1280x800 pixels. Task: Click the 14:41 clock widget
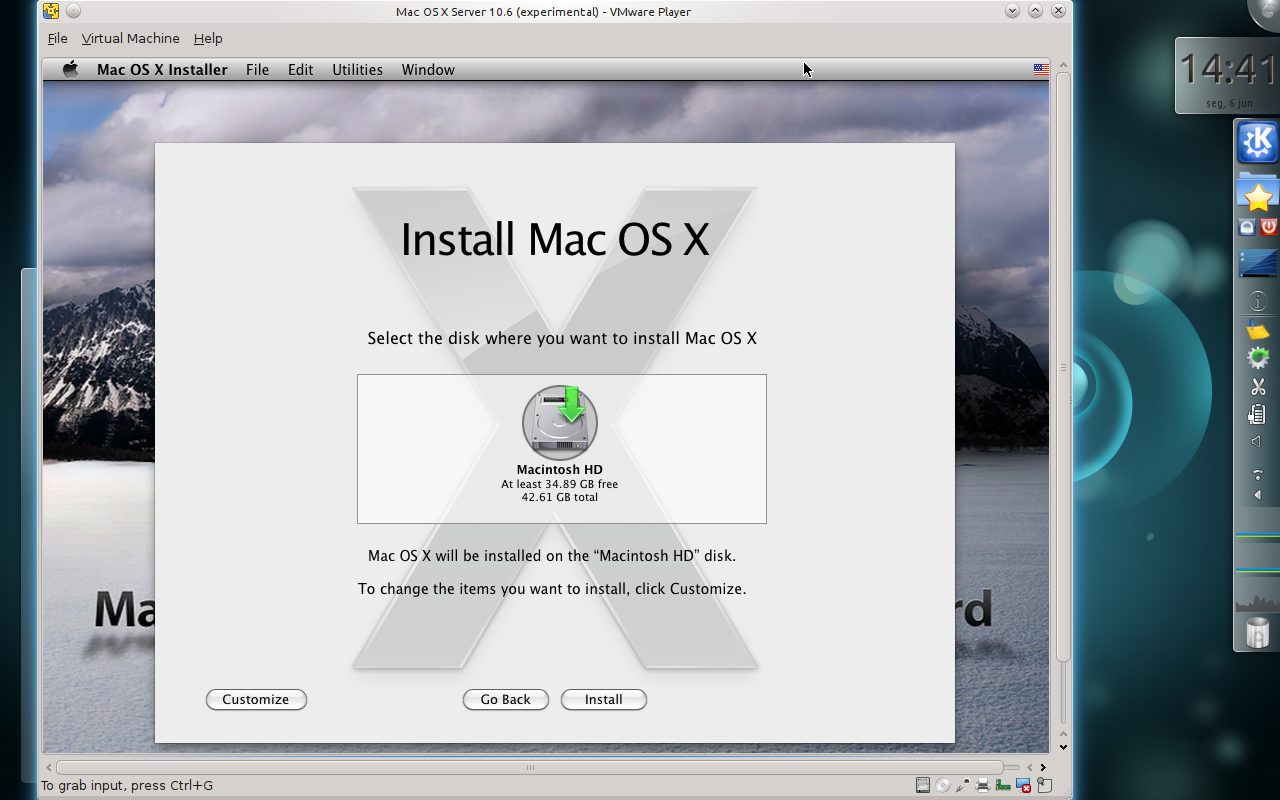tap(1228, 75)
